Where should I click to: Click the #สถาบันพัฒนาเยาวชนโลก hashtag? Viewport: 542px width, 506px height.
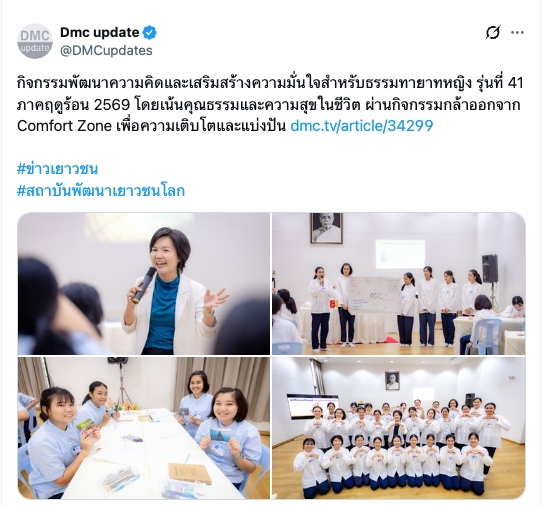tap(101, 190)
